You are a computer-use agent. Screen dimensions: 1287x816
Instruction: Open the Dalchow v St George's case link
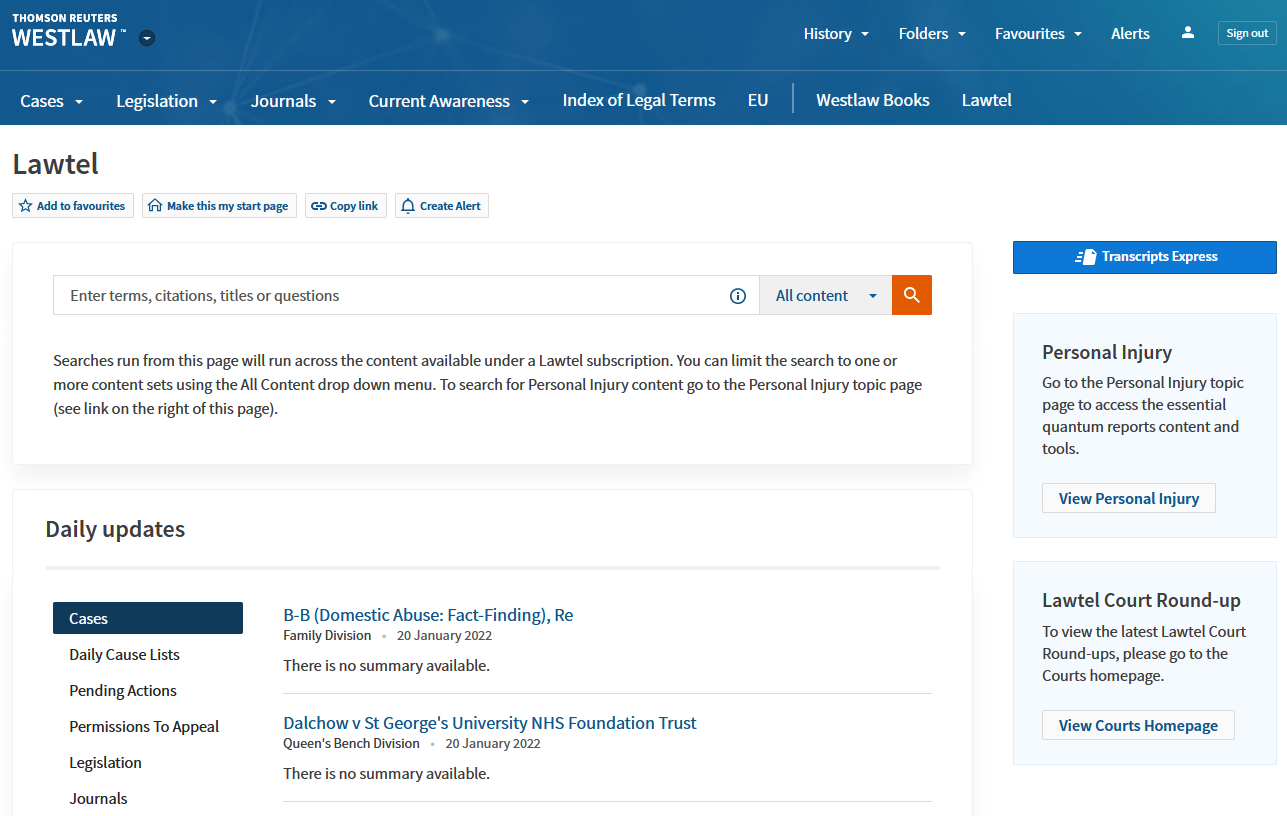tap(489, 722)
